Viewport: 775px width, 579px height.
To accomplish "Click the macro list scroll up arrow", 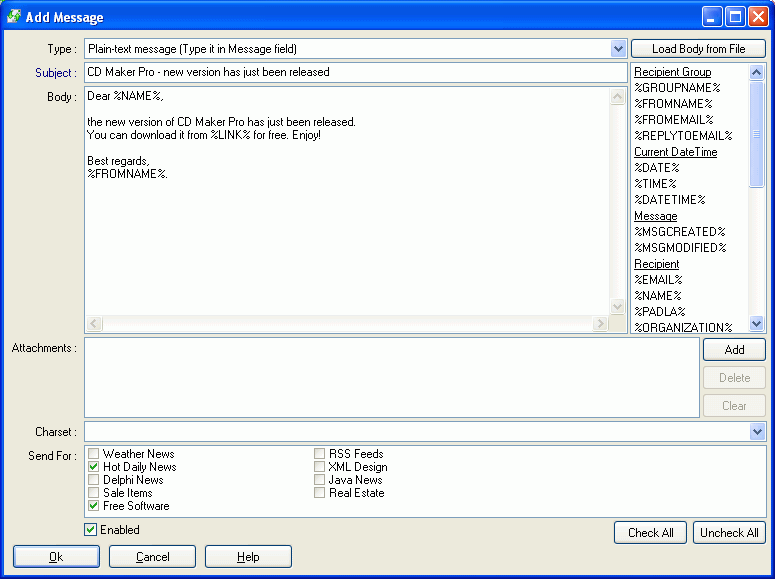I will coord(756,73).
